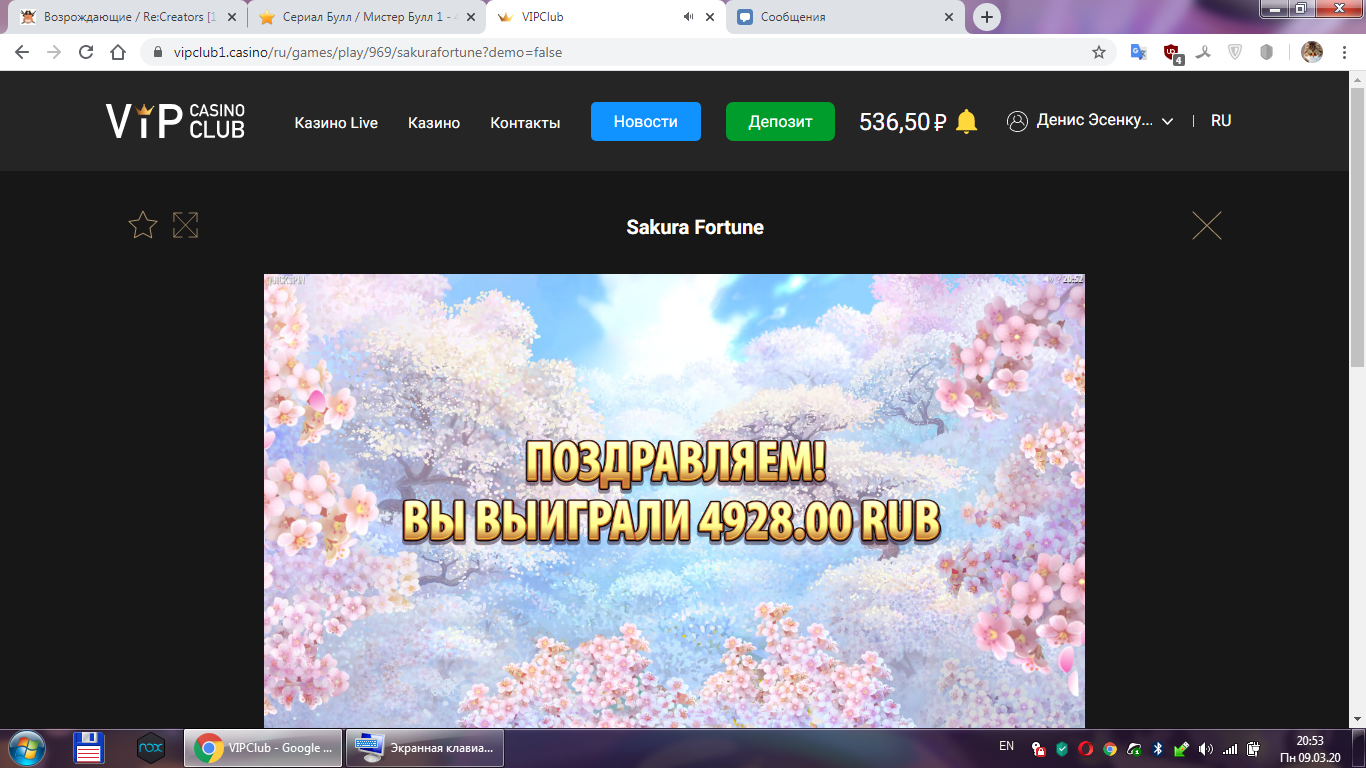Switch to the Возрождающие / Re:Creators tab

(x=126, y=17)
